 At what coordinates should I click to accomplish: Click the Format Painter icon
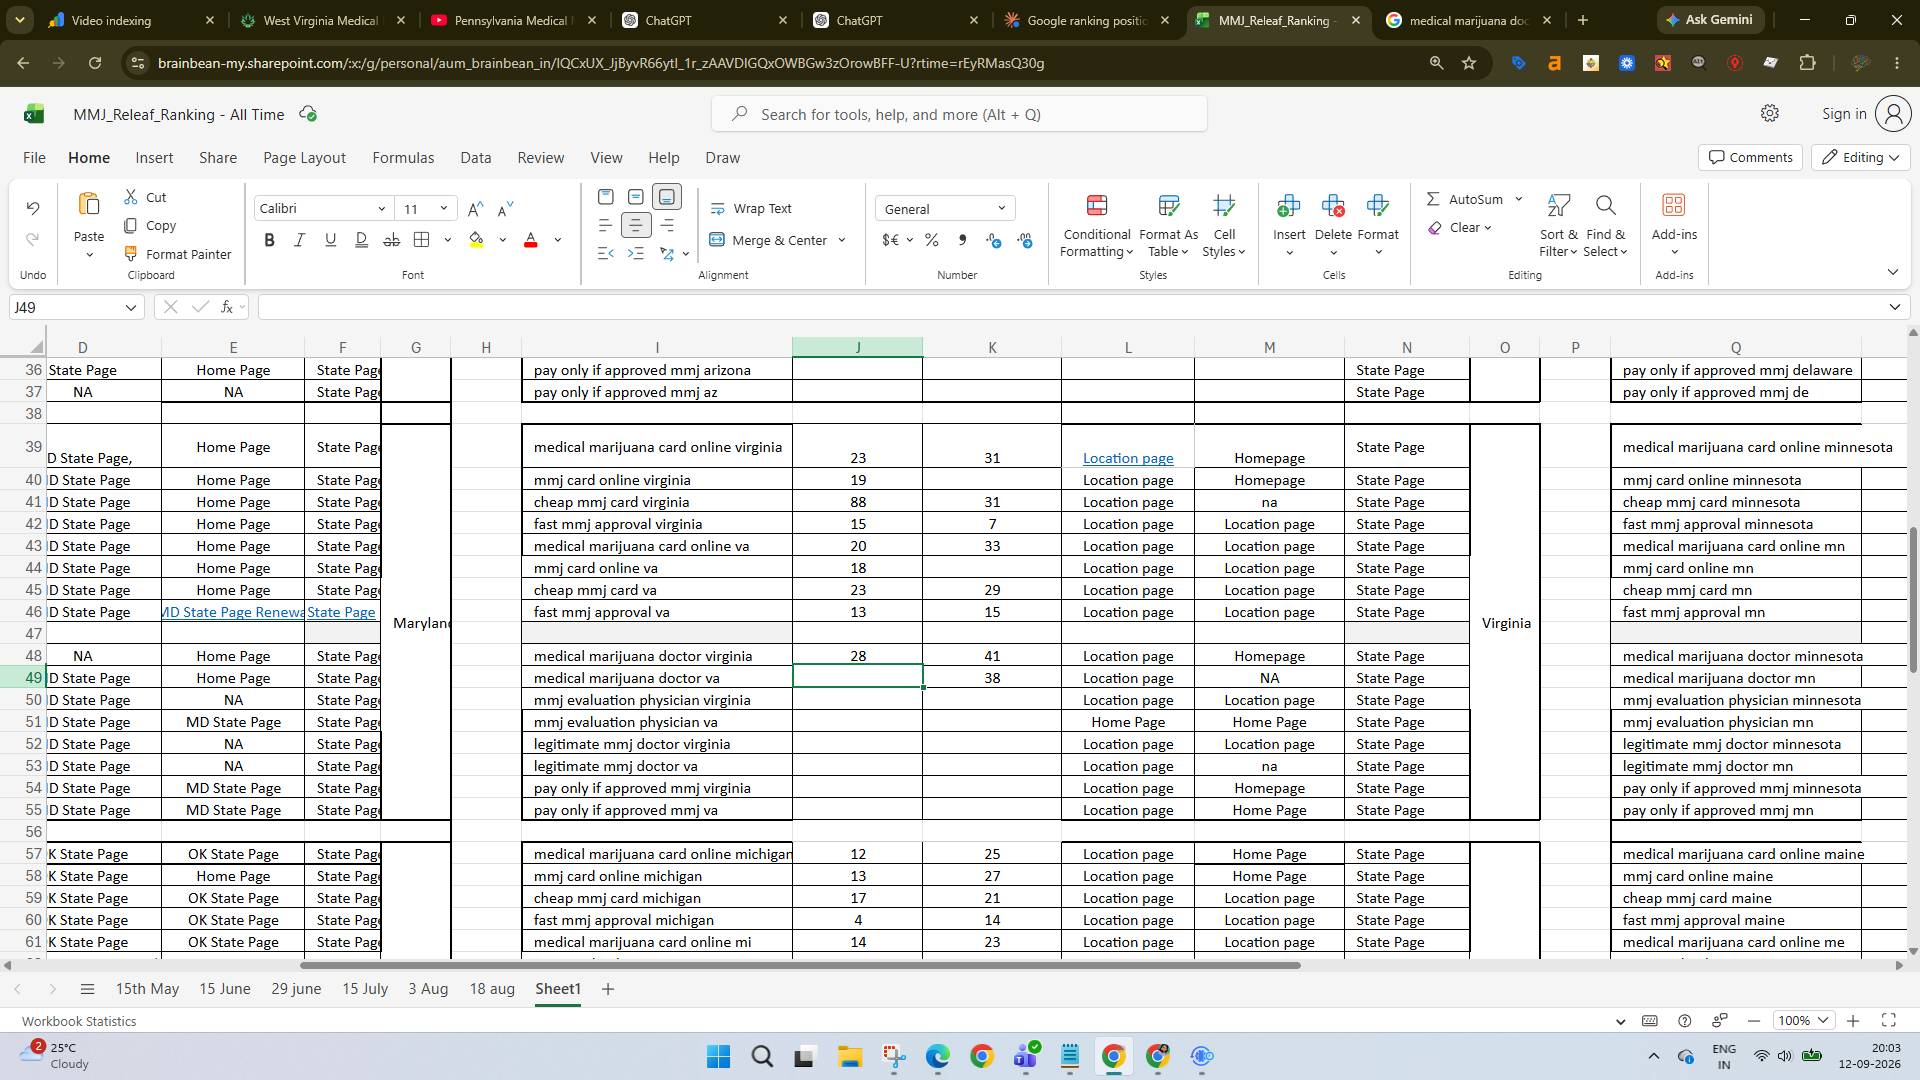pos(130,254)
